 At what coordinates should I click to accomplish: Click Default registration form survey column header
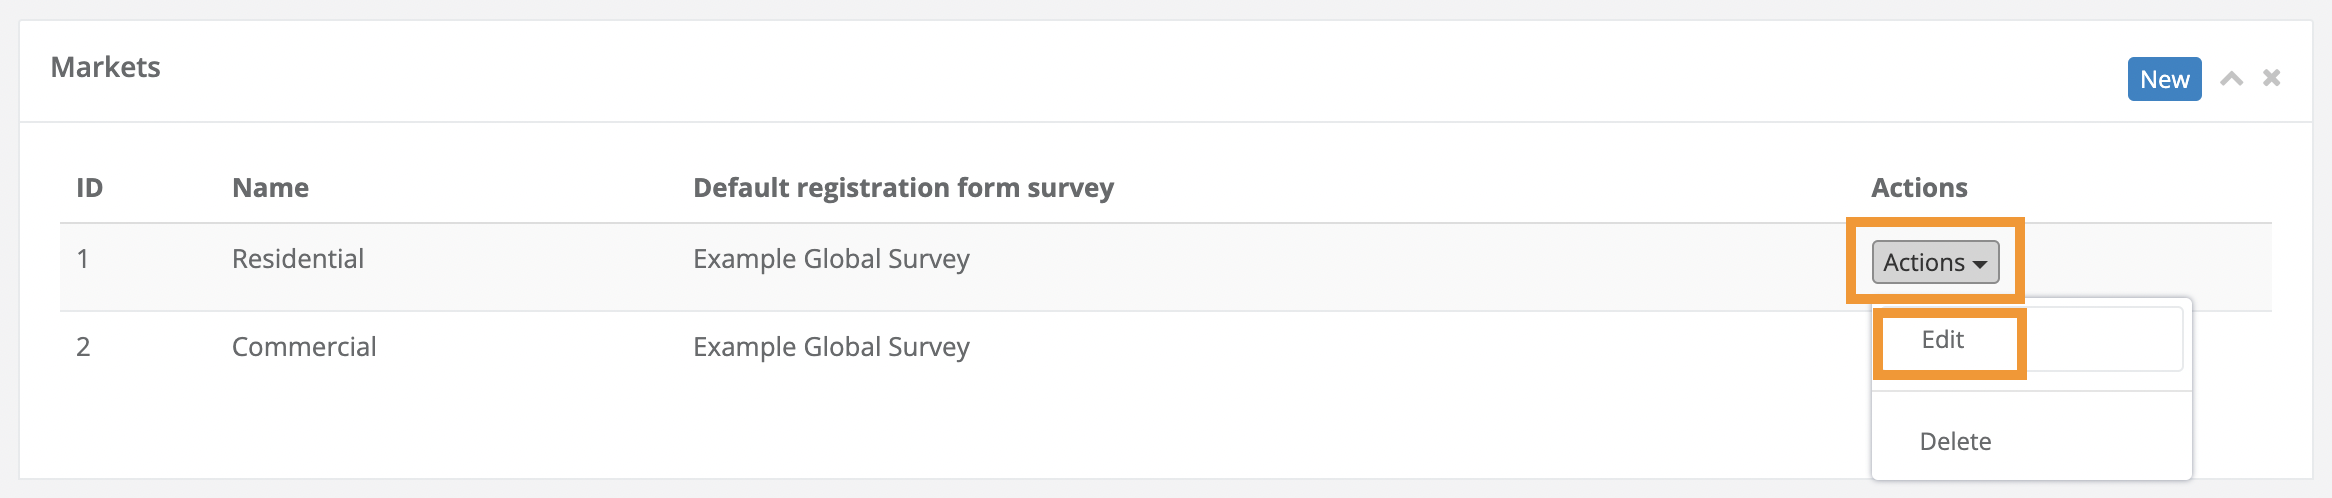click(902, 188)
